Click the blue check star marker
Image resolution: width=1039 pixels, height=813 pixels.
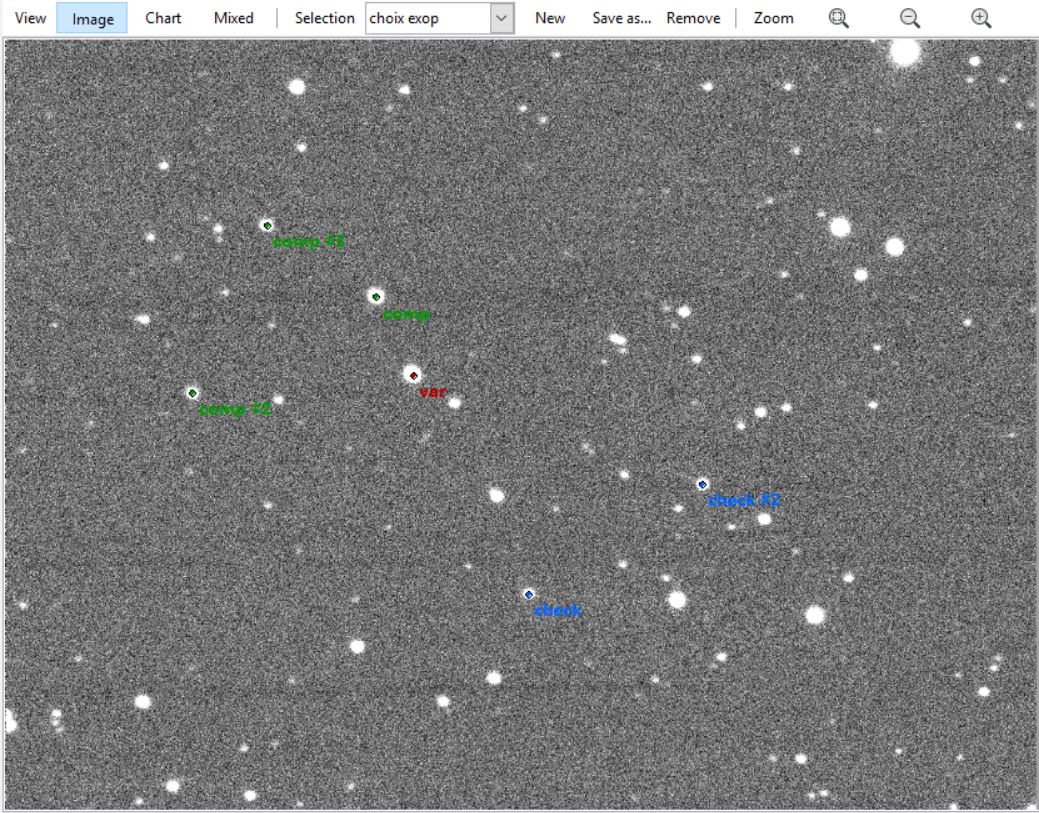[x=529, y=594]
